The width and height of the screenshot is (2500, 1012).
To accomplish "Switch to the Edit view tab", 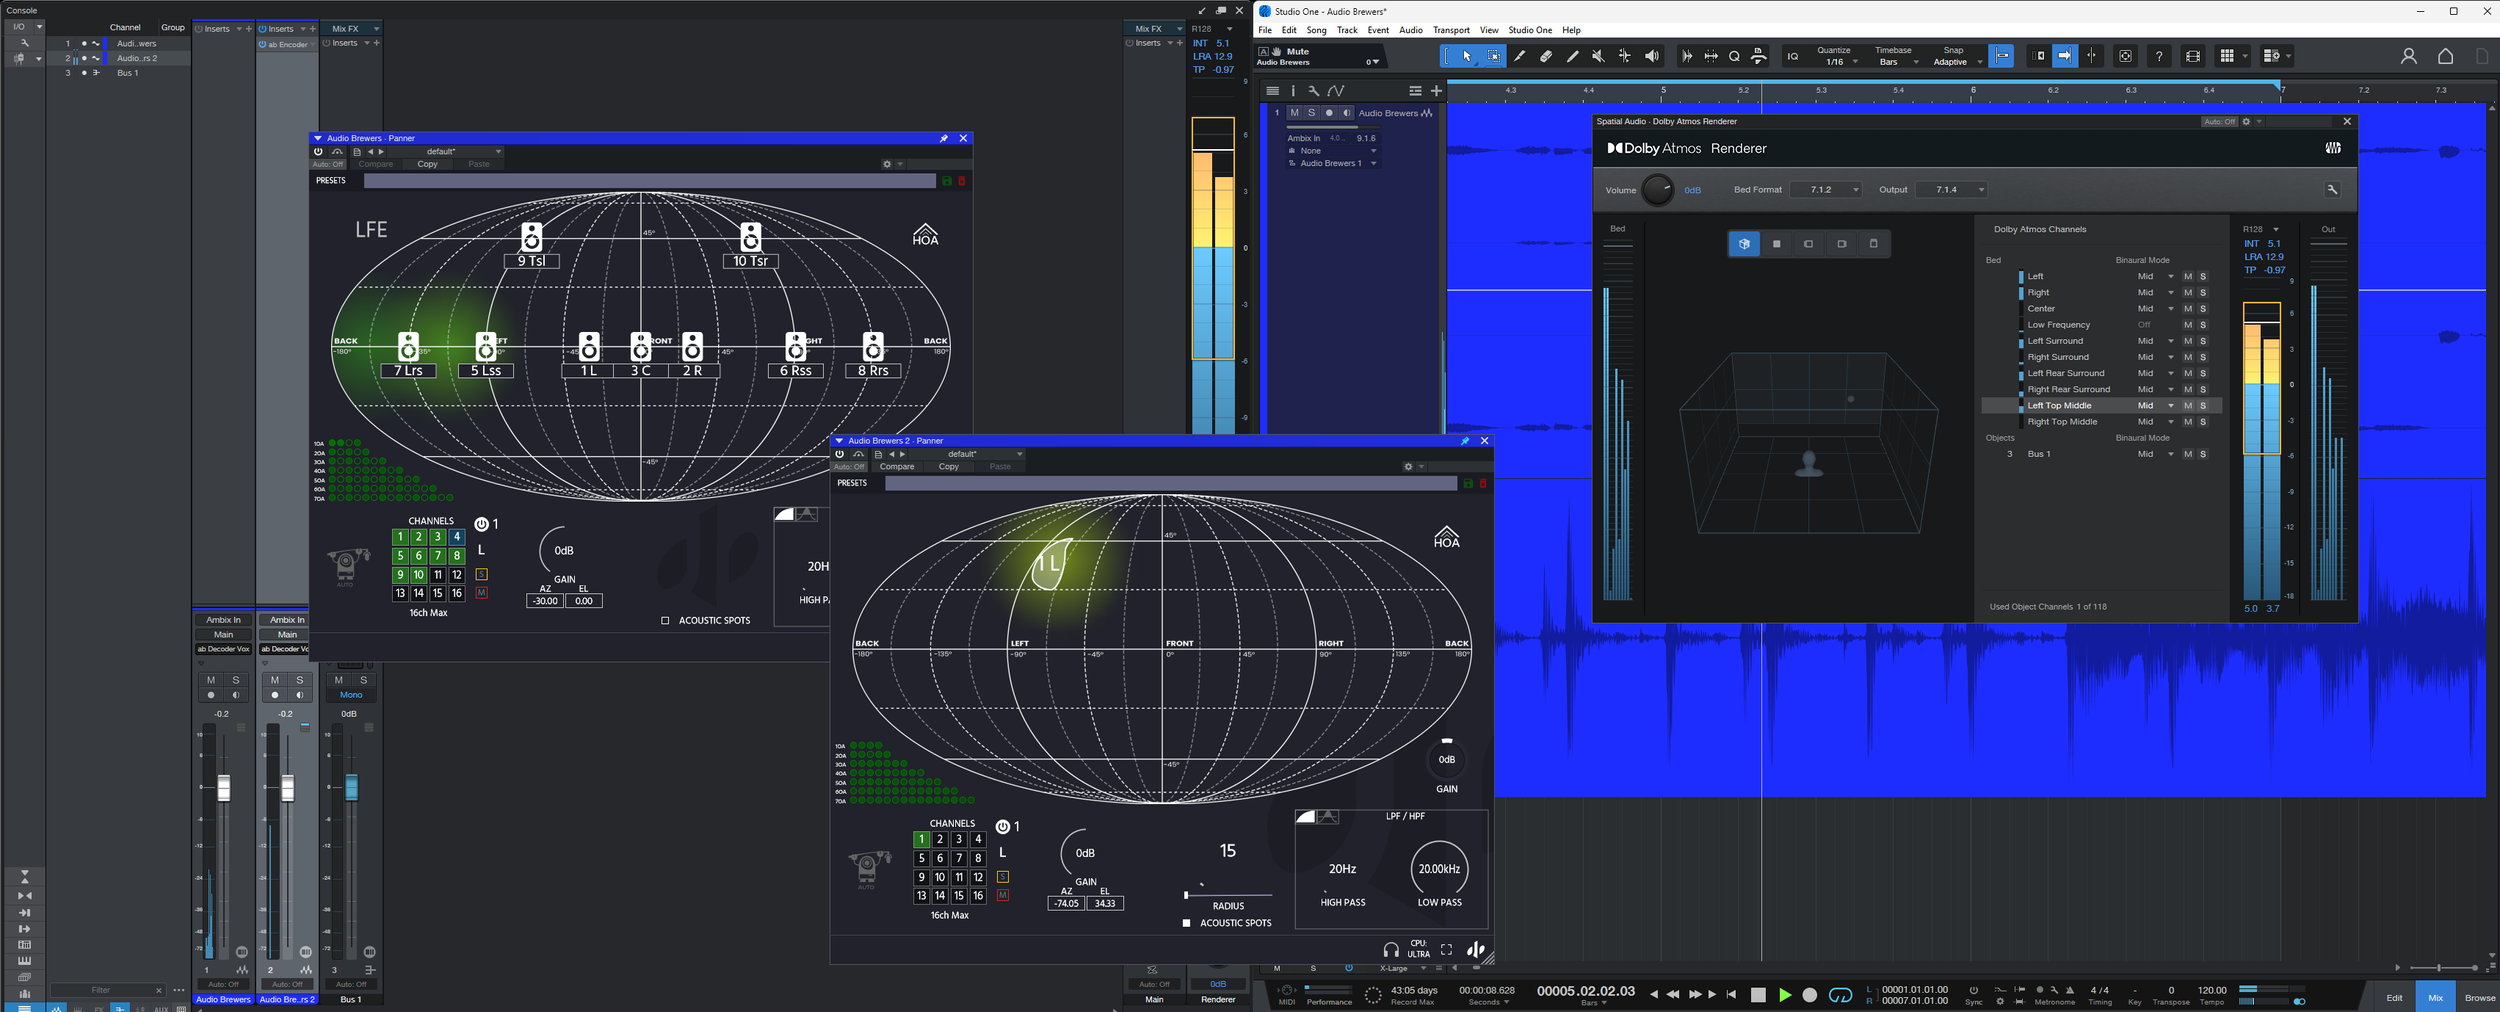I will [2394, 998].
